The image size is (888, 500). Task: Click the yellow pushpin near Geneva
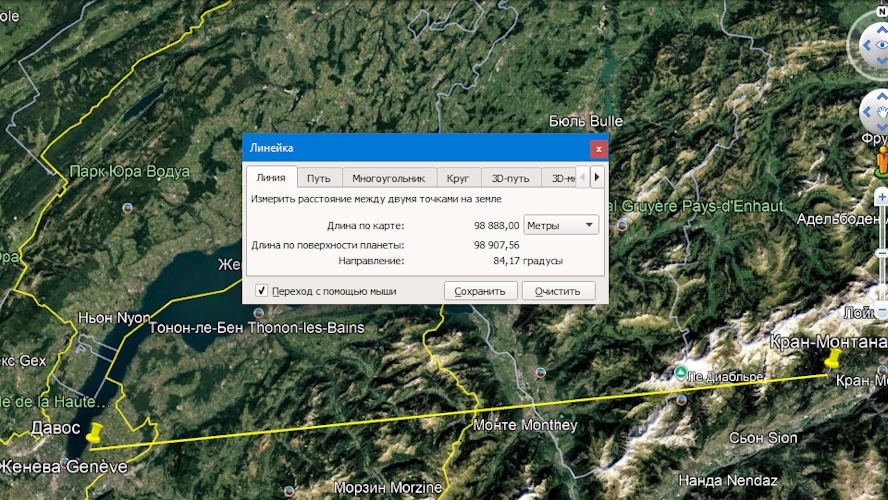click(96, 433)
